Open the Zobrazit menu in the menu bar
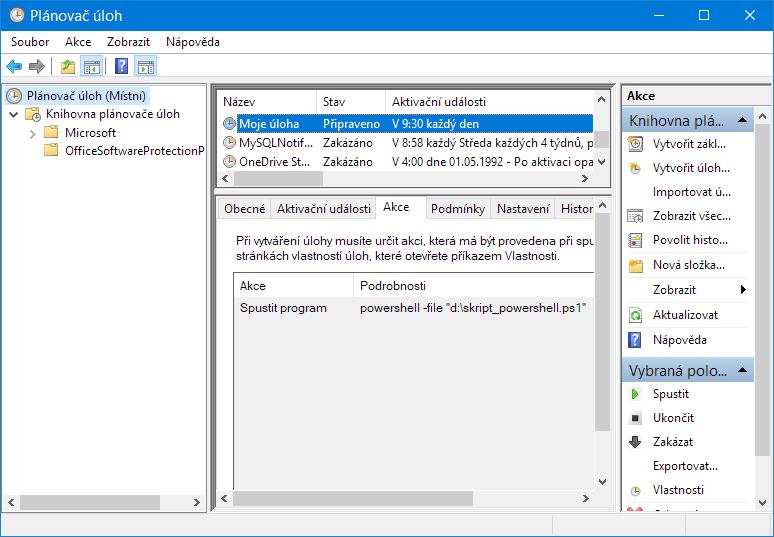 tap(128, 42)
